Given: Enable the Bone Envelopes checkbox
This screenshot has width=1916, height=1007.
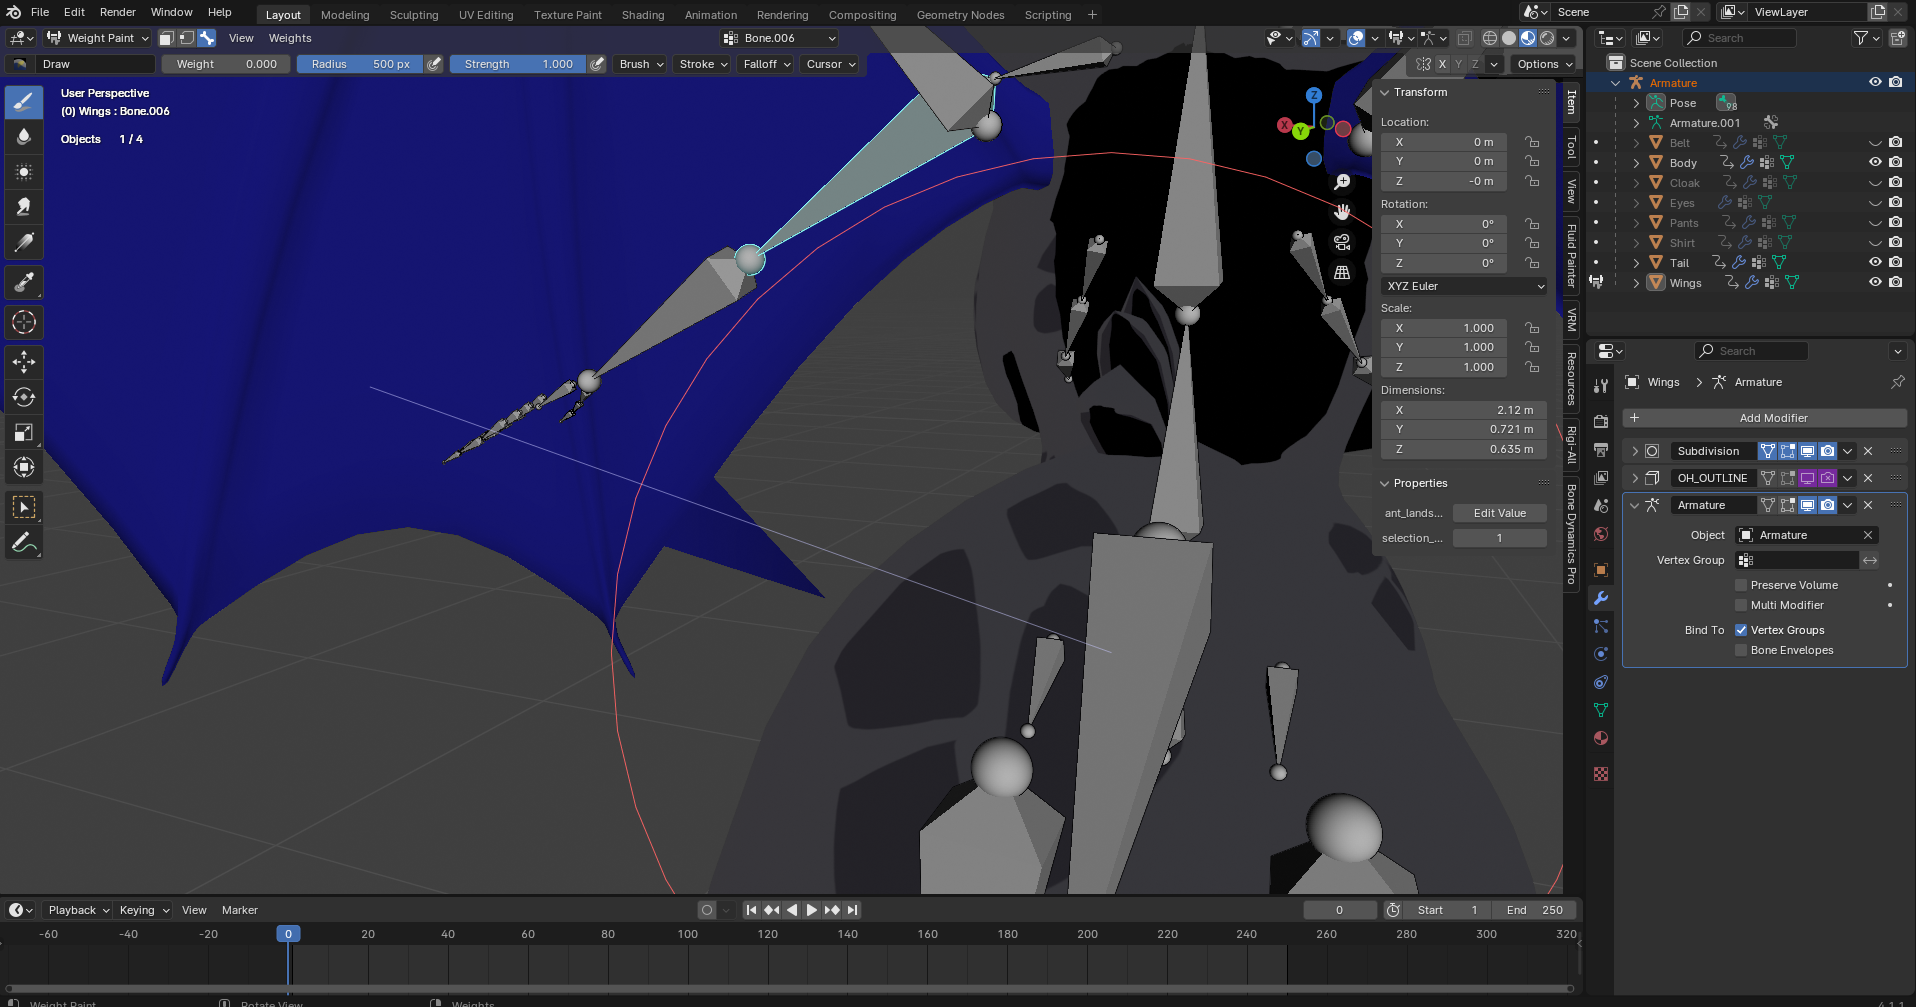Looking at the screenshot, I should click(1741, 650).
